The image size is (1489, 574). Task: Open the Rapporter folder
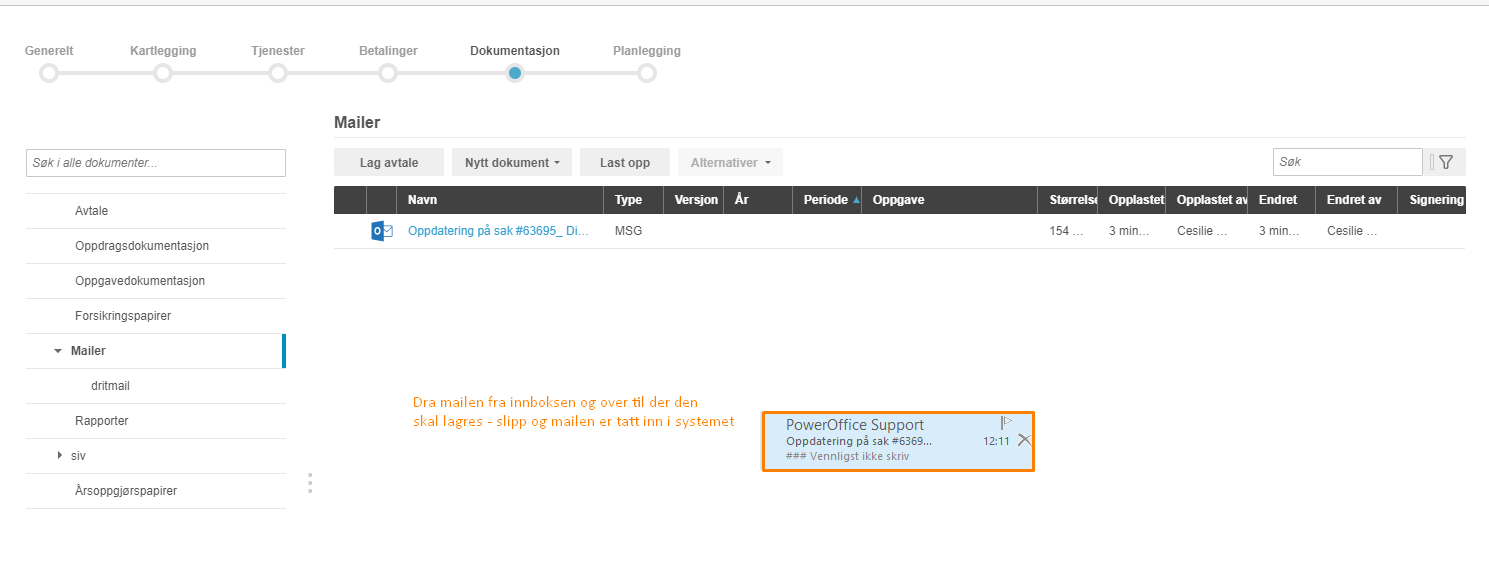(x=155, y=421)
